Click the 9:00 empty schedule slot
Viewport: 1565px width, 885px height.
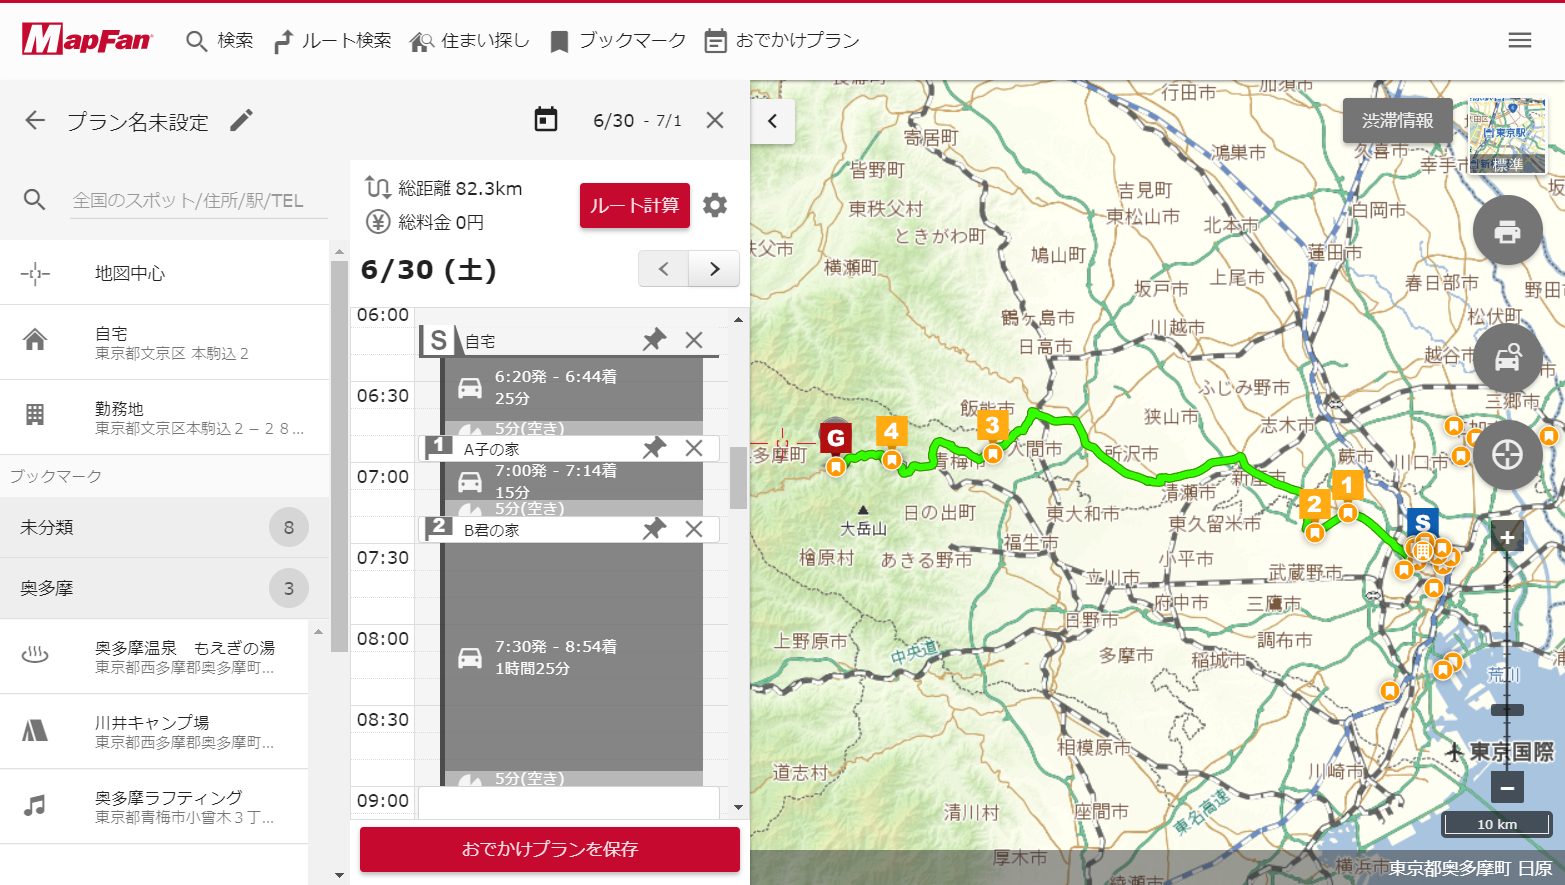click(x=568, y=801)
